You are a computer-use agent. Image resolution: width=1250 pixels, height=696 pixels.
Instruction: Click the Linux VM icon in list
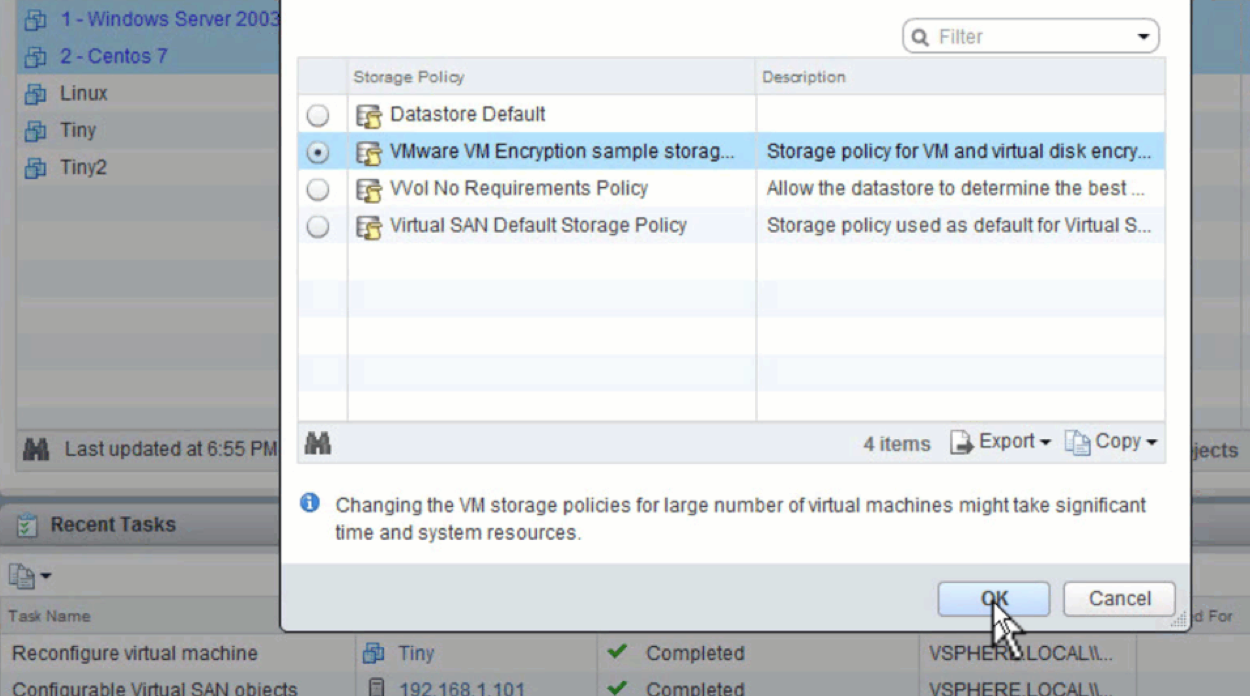[x=36, y=93]
